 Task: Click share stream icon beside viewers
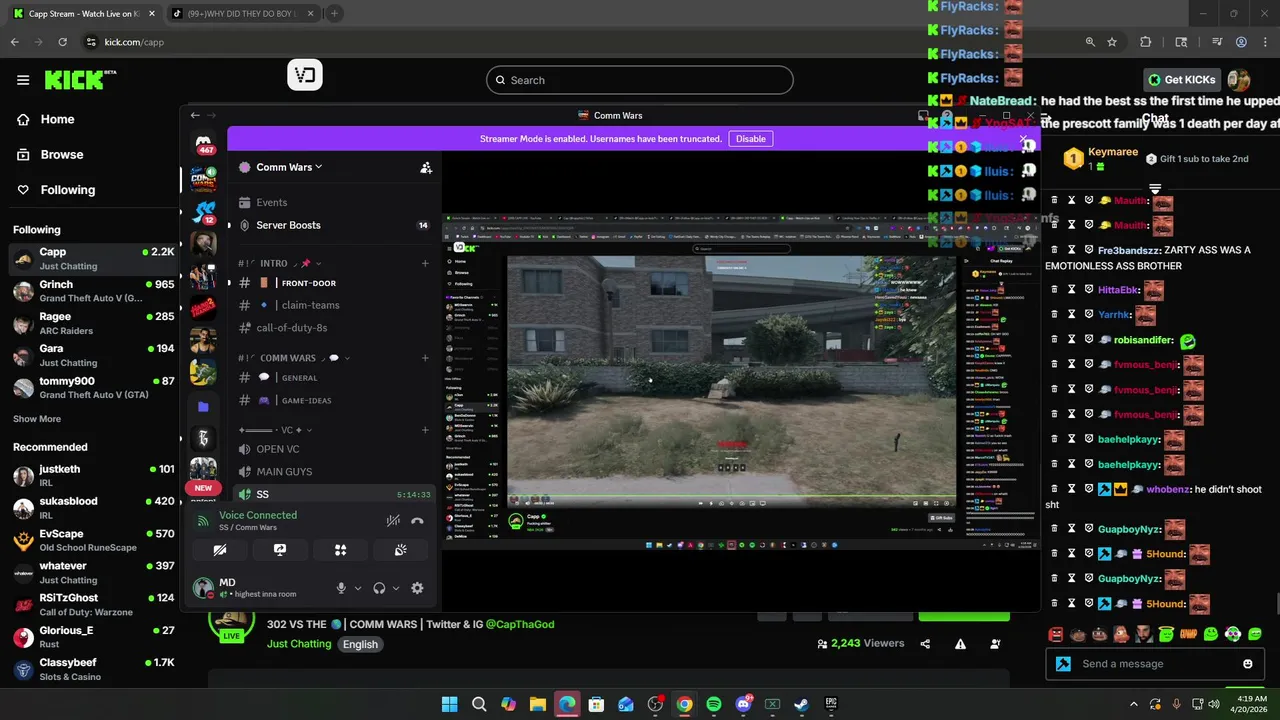pyautogui.click(x=925, y=644)
